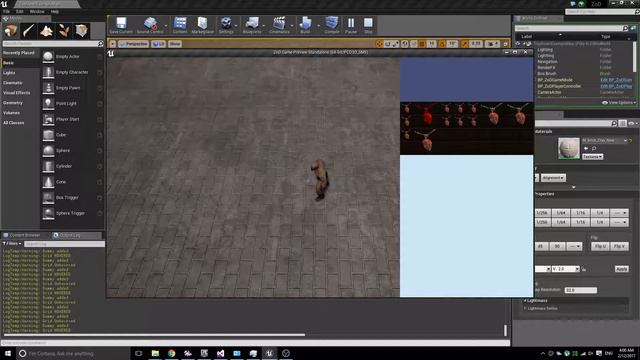The width and height of the screenshot is (640, 360).
Task: Open the Help menu
Action: (x=55, y=11)
